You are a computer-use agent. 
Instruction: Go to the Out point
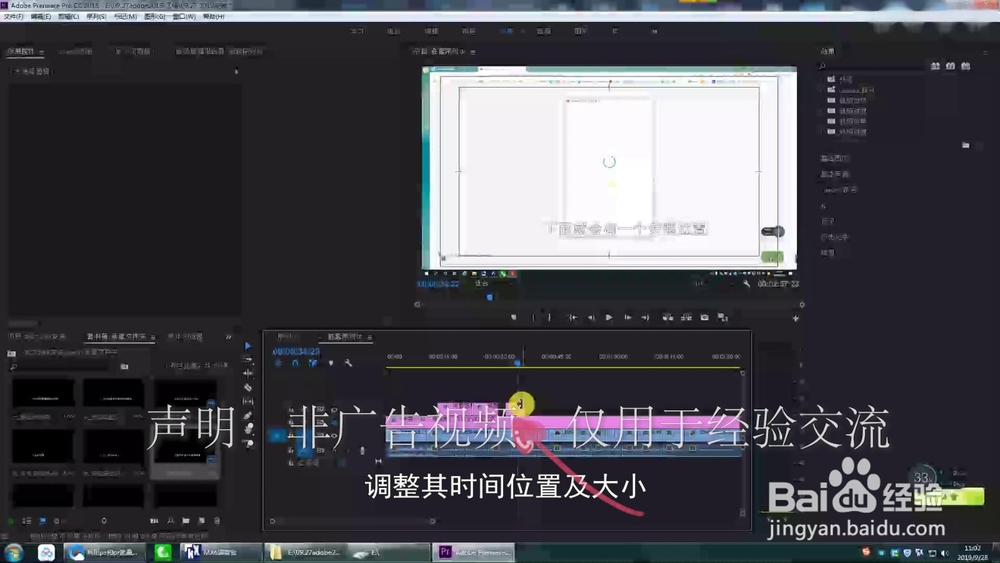[645, 318]
